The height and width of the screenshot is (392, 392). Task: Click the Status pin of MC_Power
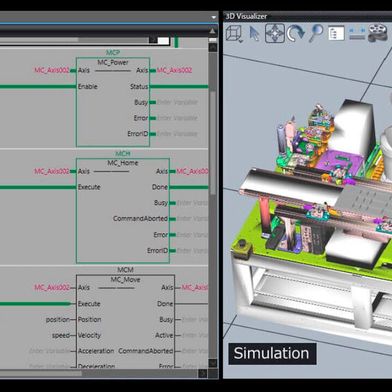pos(139,86)
